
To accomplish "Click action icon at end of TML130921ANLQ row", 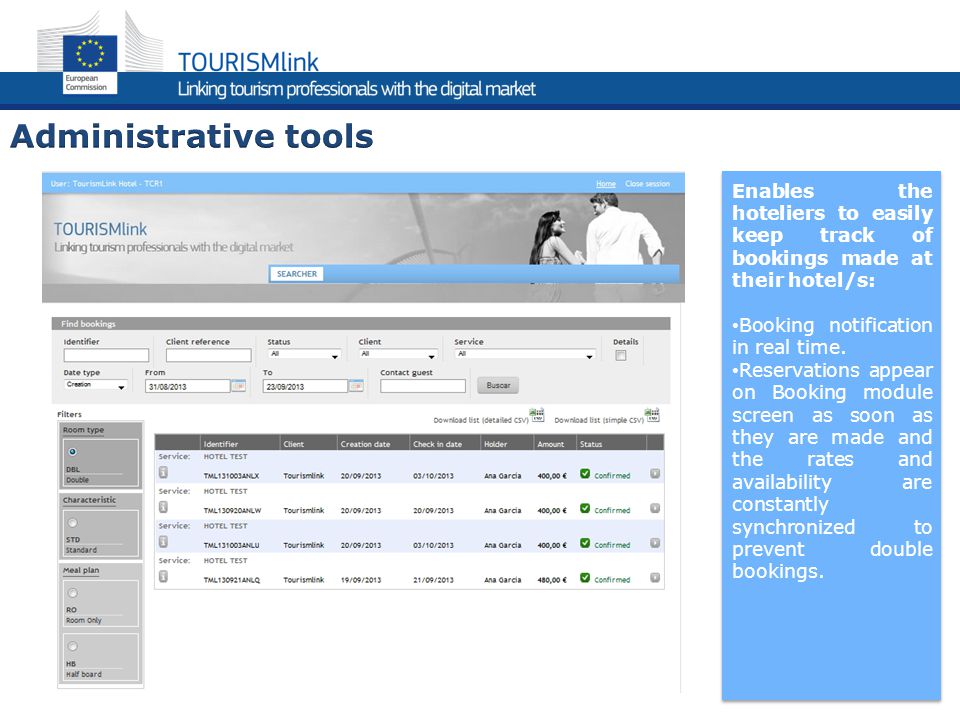I will [x=655, y=578].
